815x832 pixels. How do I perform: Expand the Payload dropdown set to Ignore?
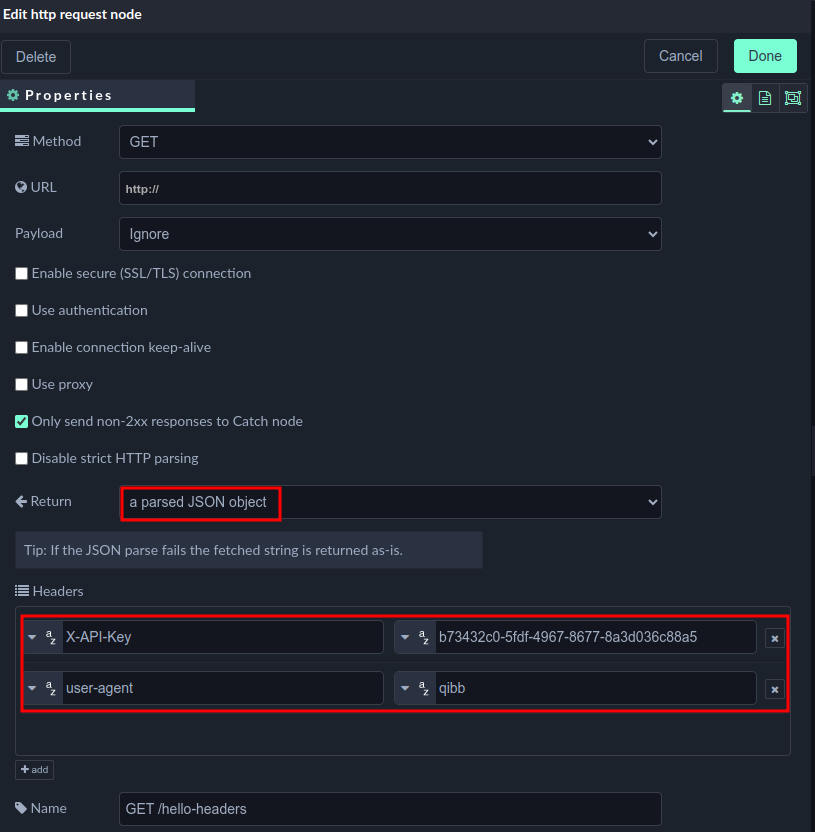pos(390,234)
